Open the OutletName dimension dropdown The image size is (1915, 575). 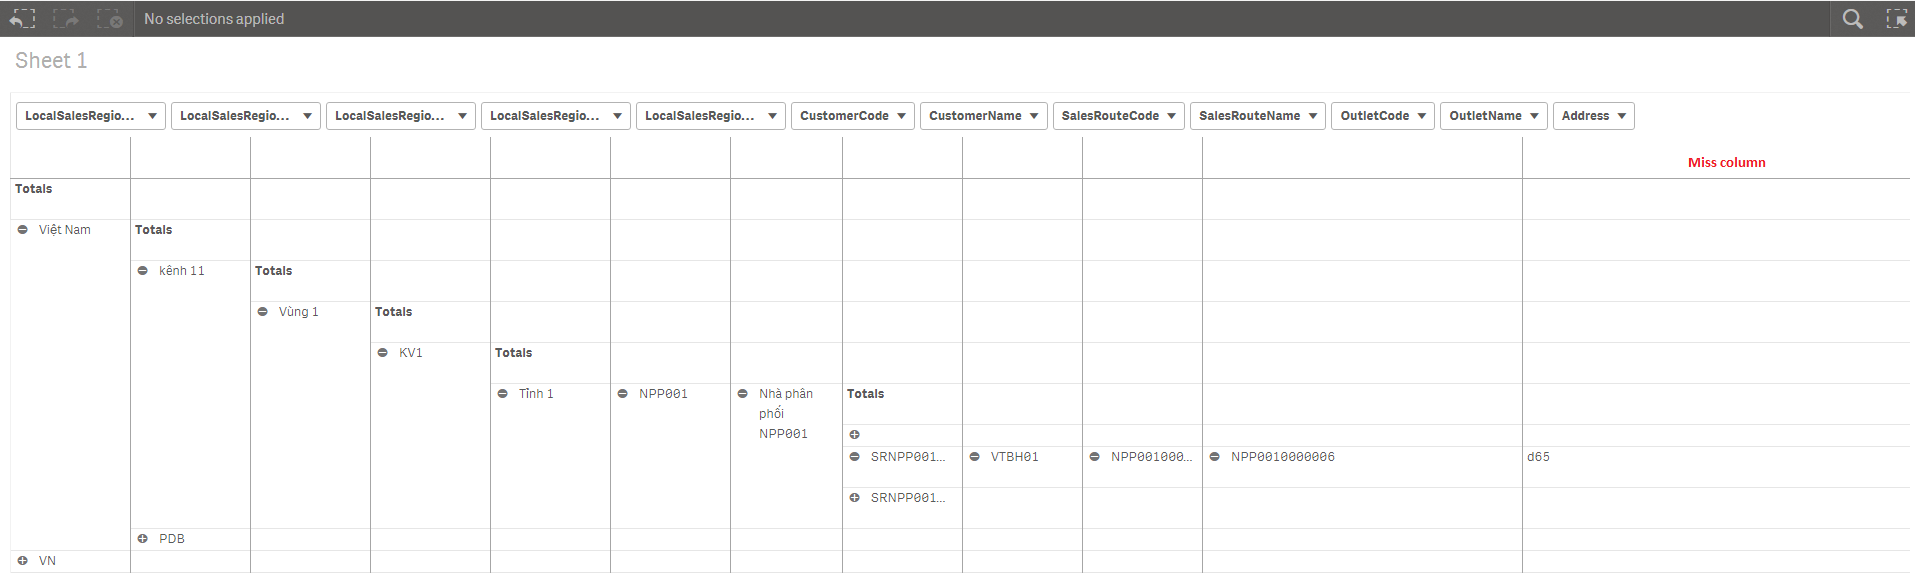click(x=1493, y=116)
